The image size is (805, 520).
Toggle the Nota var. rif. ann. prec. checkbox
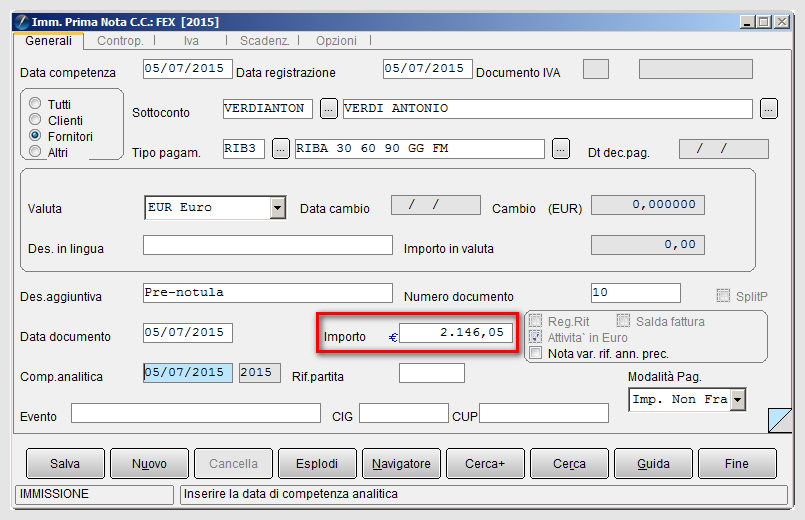click(x=535, y=353)
